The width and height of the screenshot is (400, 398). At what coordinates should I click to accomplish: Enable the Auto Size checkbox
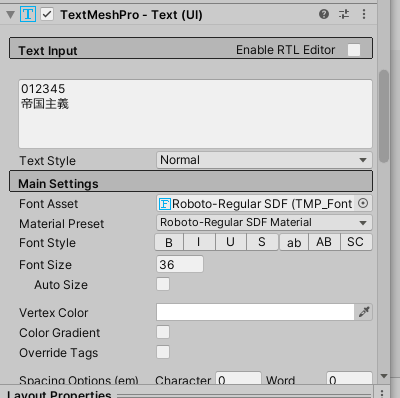tap(163, 284)
